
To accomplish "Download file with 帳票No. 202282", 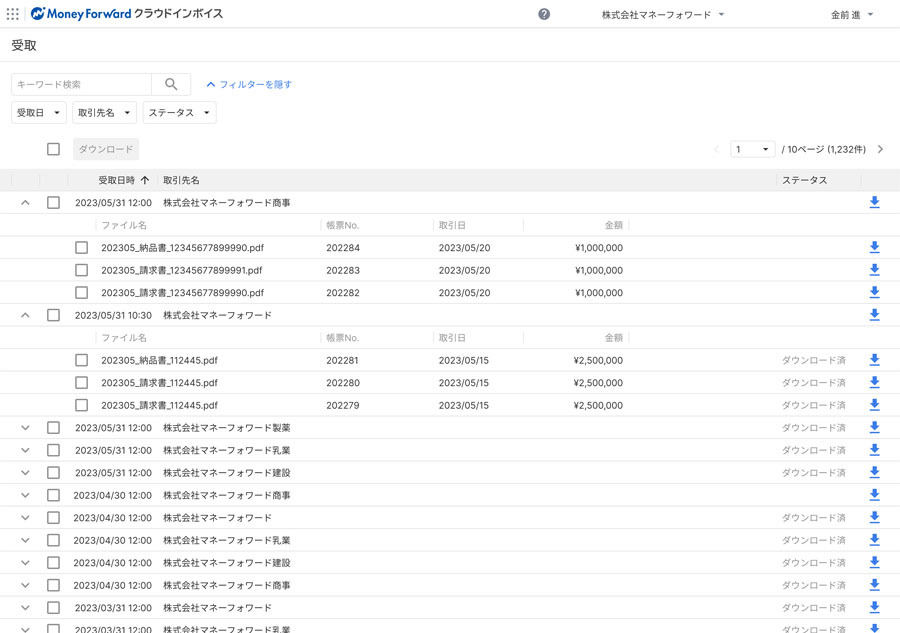I will (875, 292).
